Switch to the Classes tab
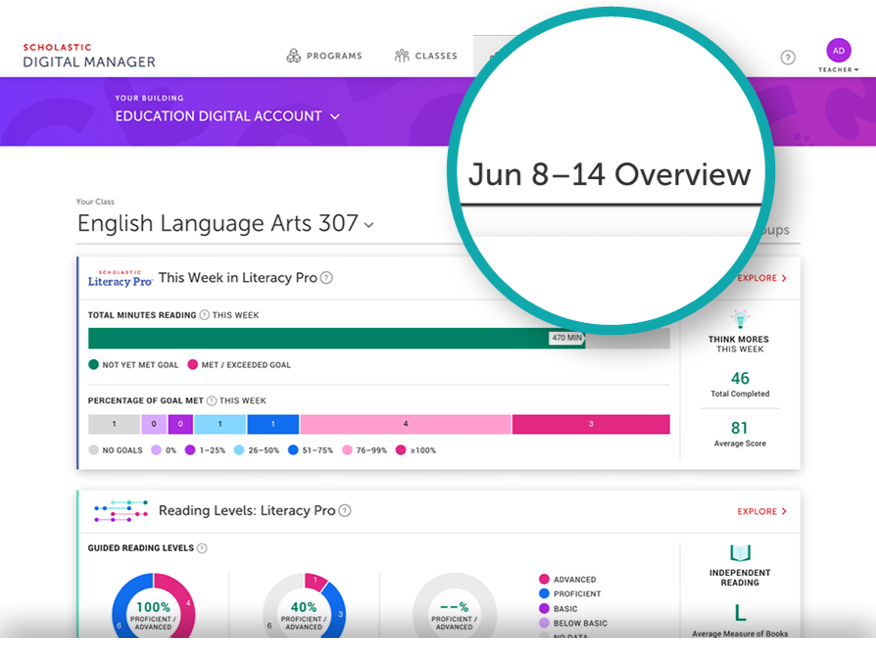Image resolution: width=876 pixels, height=658 pixels. tap(426, 56)
